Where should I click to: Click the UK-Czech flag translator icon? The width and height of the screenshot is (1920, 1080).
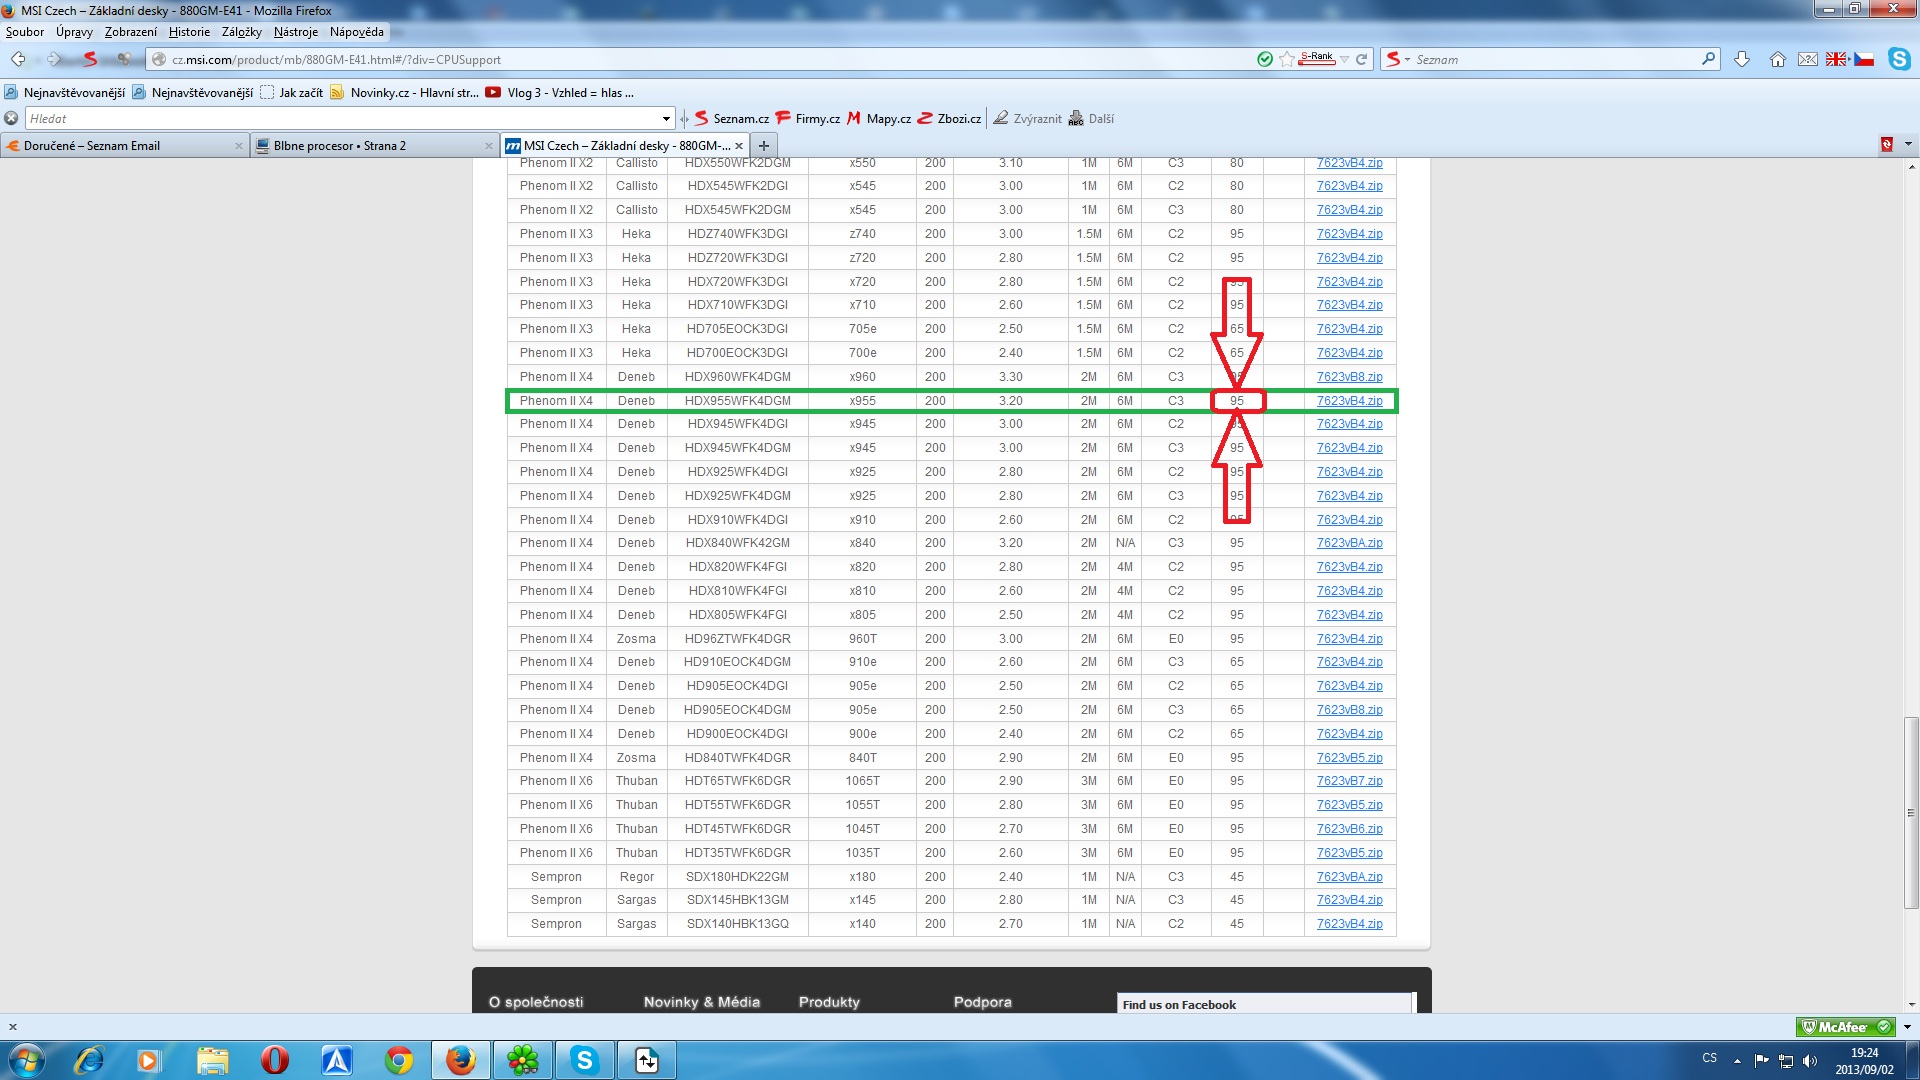tap(1850, 59)
